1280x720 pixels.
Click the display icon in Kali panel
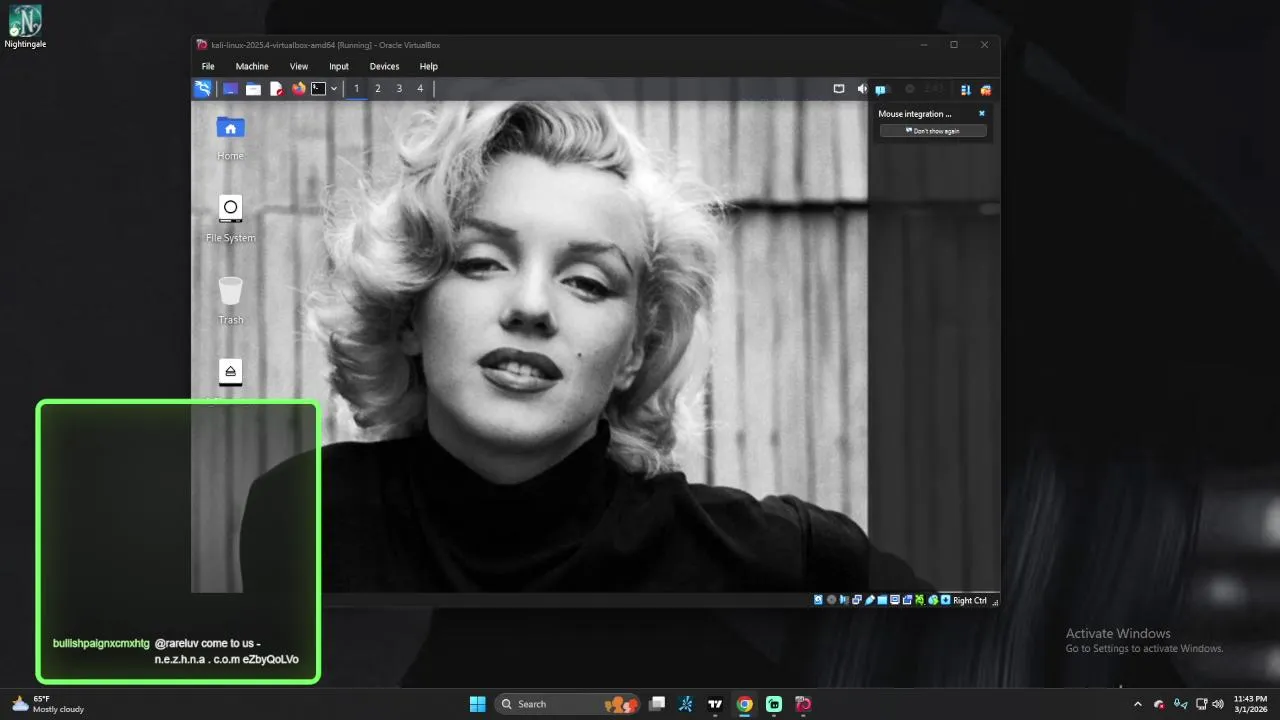(839, 89)
